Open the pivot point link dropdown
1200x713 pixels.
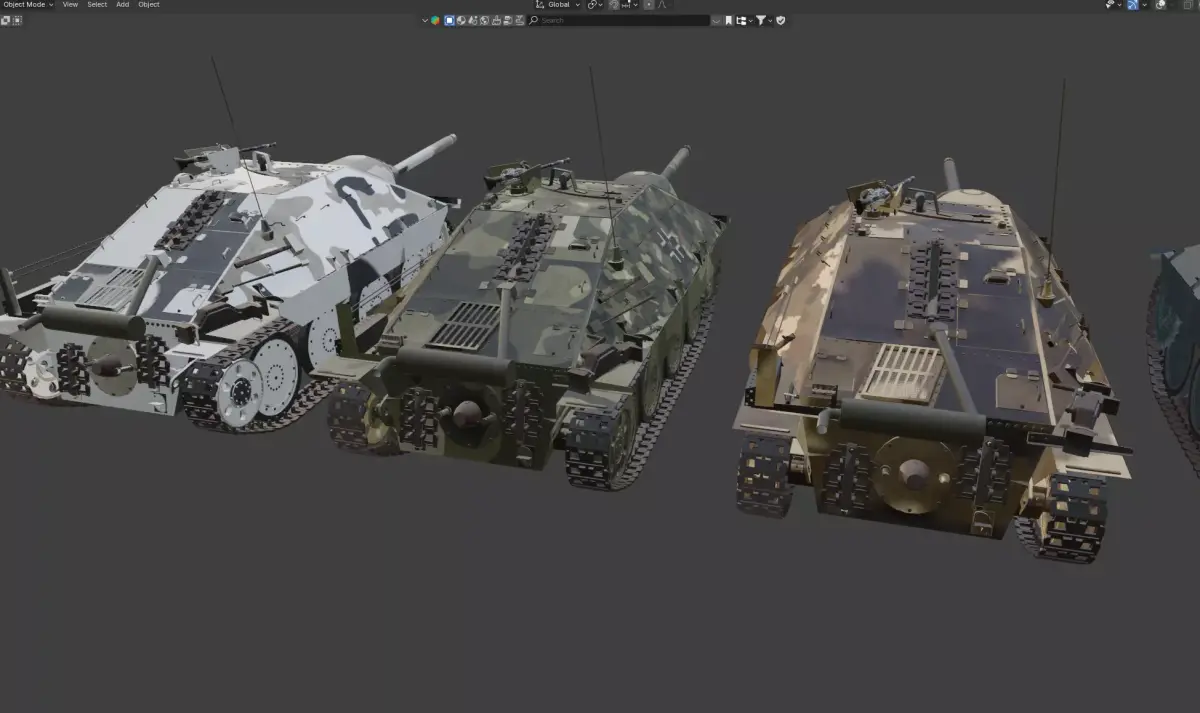[x=595, y=4]
